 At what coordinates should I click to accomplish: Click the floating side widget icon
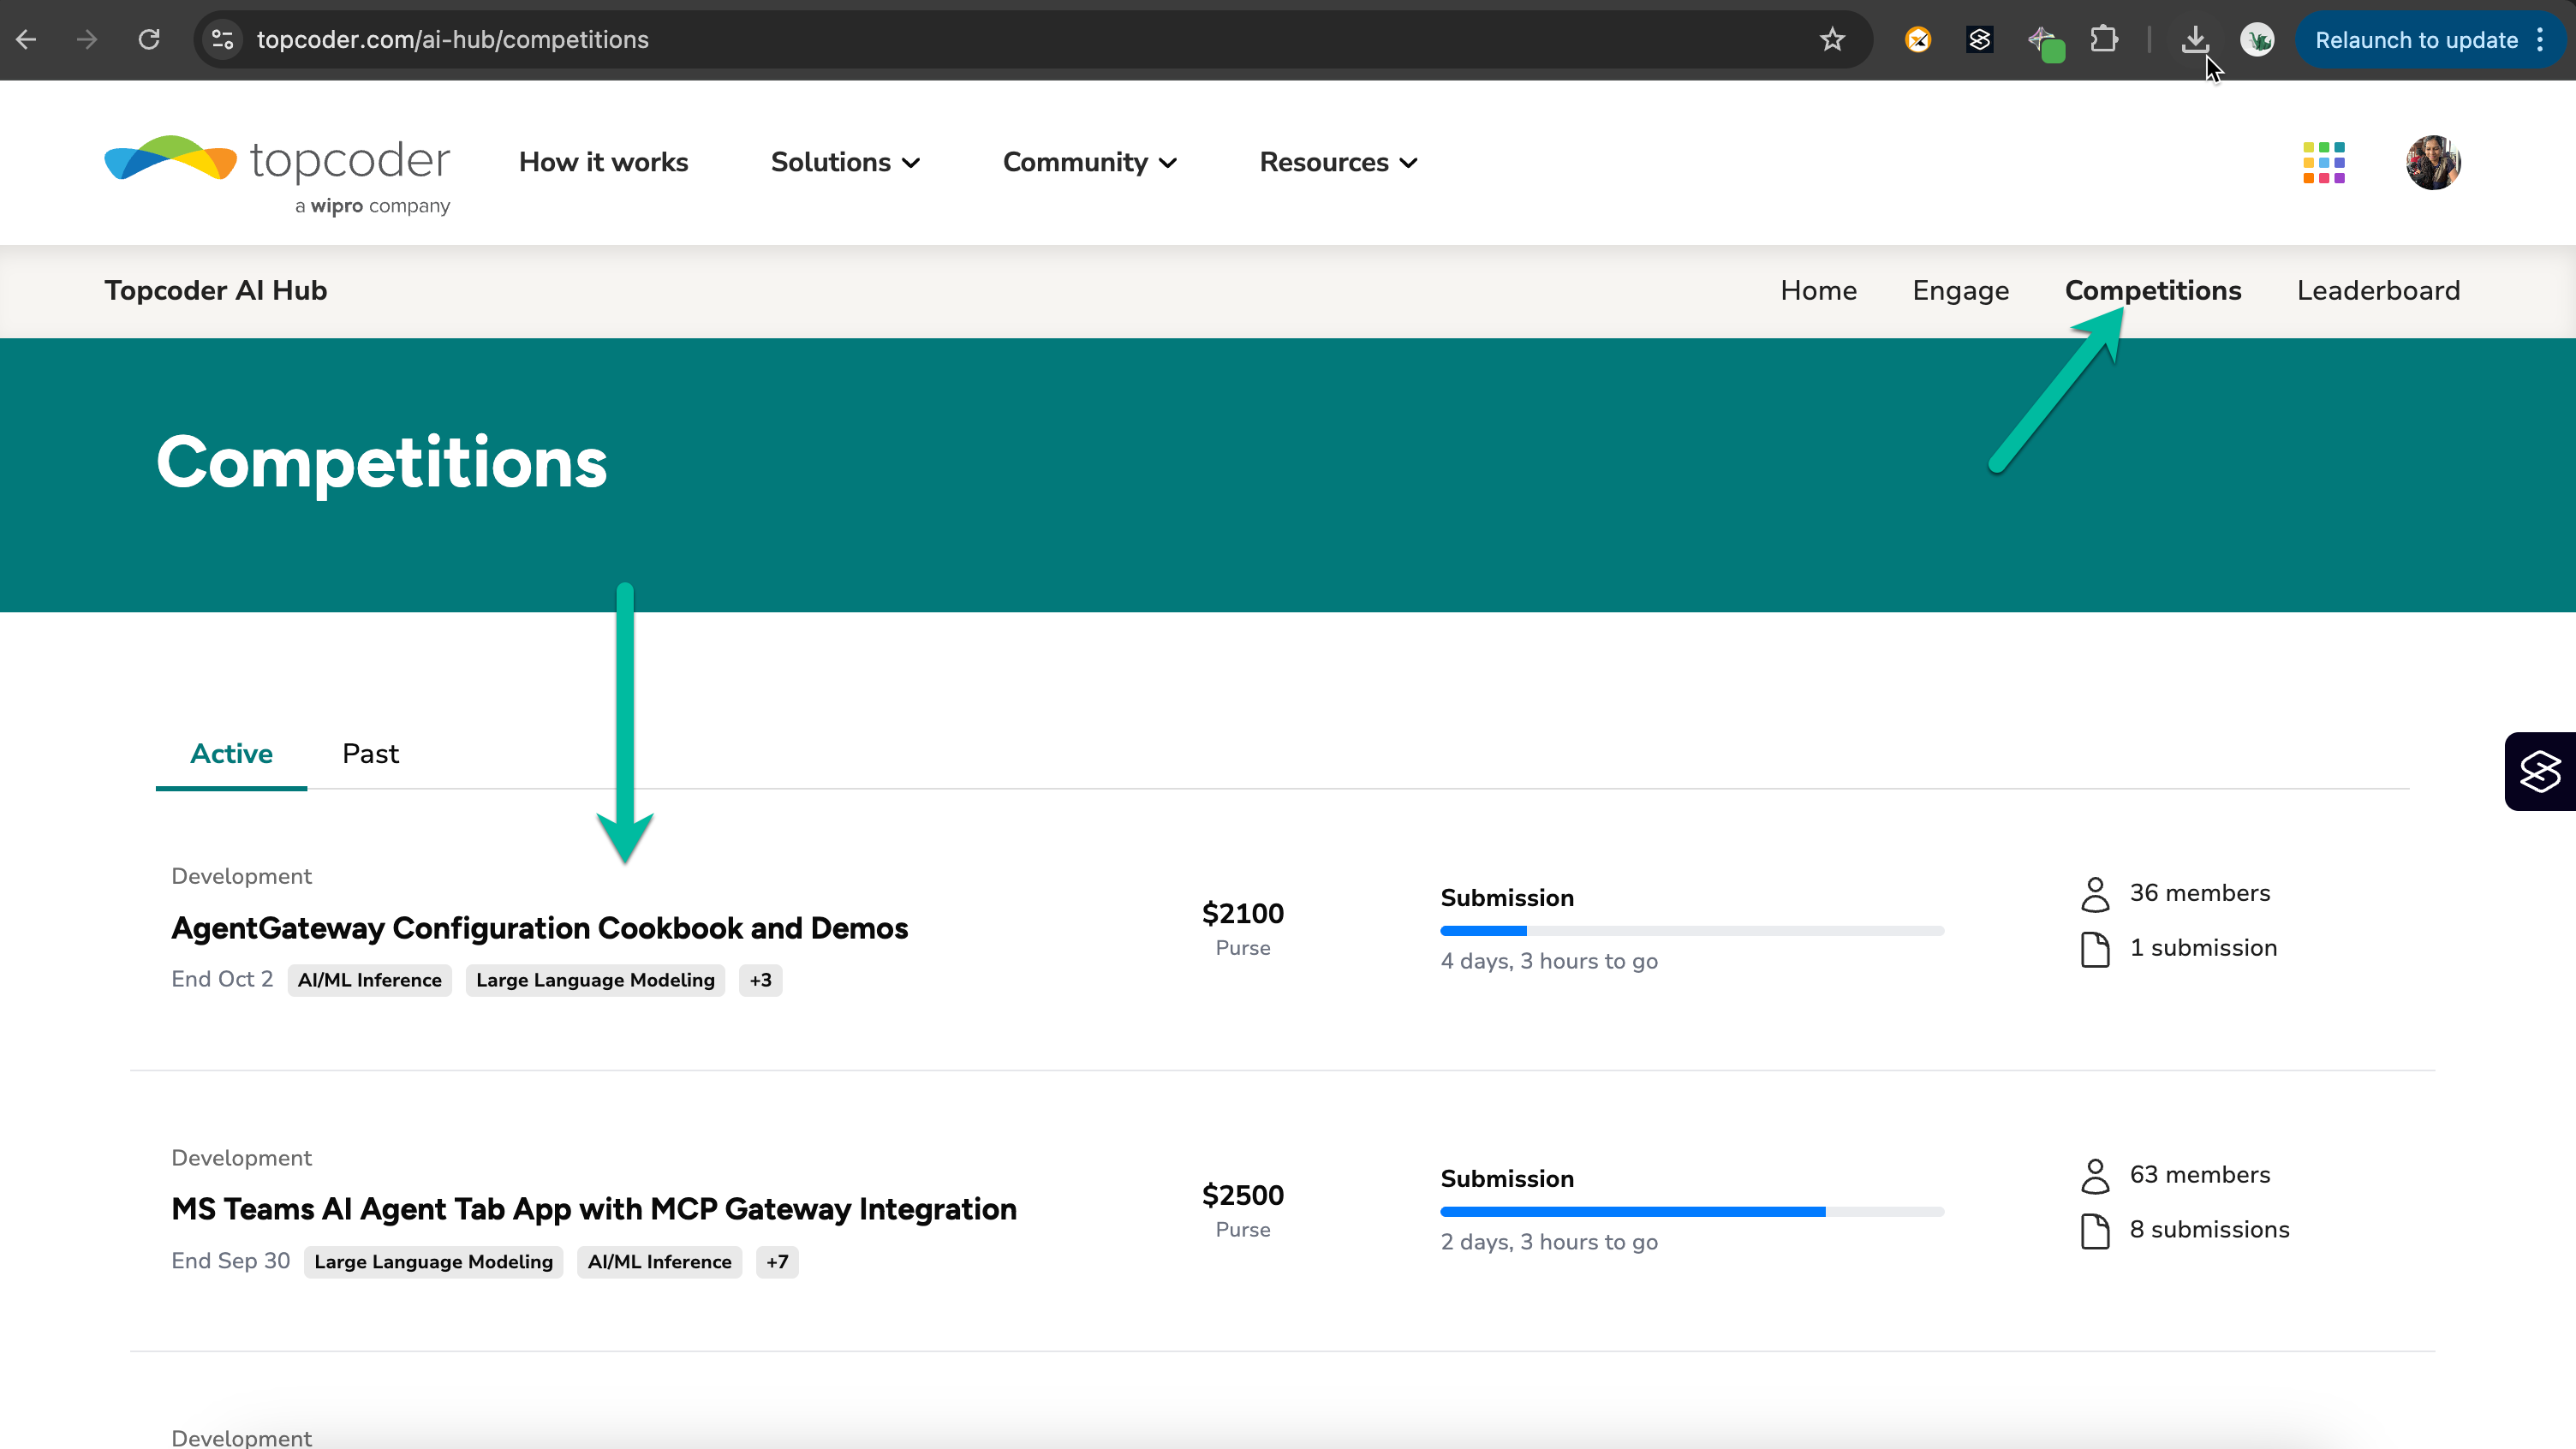click(x=2540, y=771)
